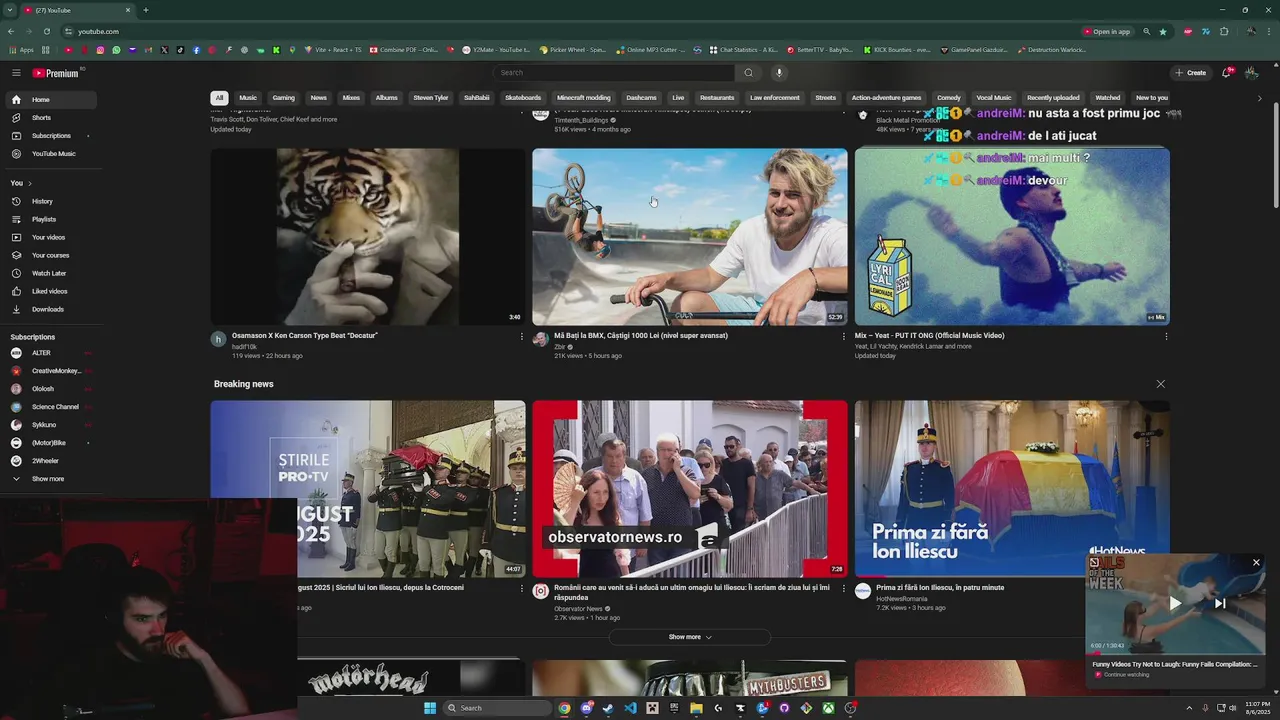Open the tiger Decatur beat thumbnail
1280x720 pixels.
tap(368, 237)
